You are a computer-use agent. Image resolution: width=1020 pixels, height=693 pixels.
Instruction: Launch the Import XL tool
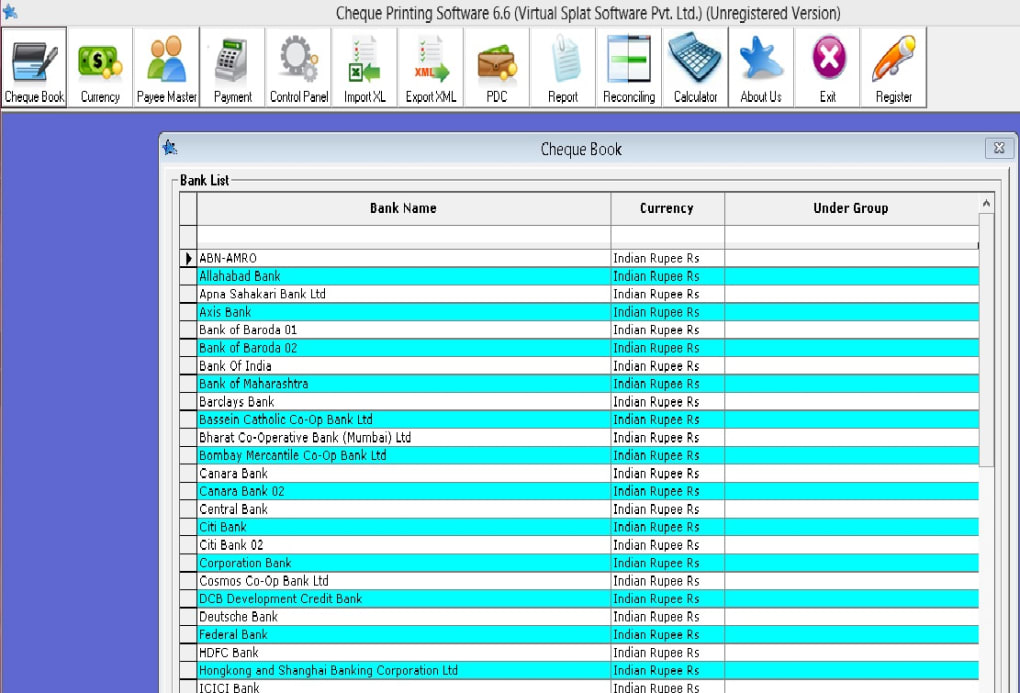tap(363, 66)
